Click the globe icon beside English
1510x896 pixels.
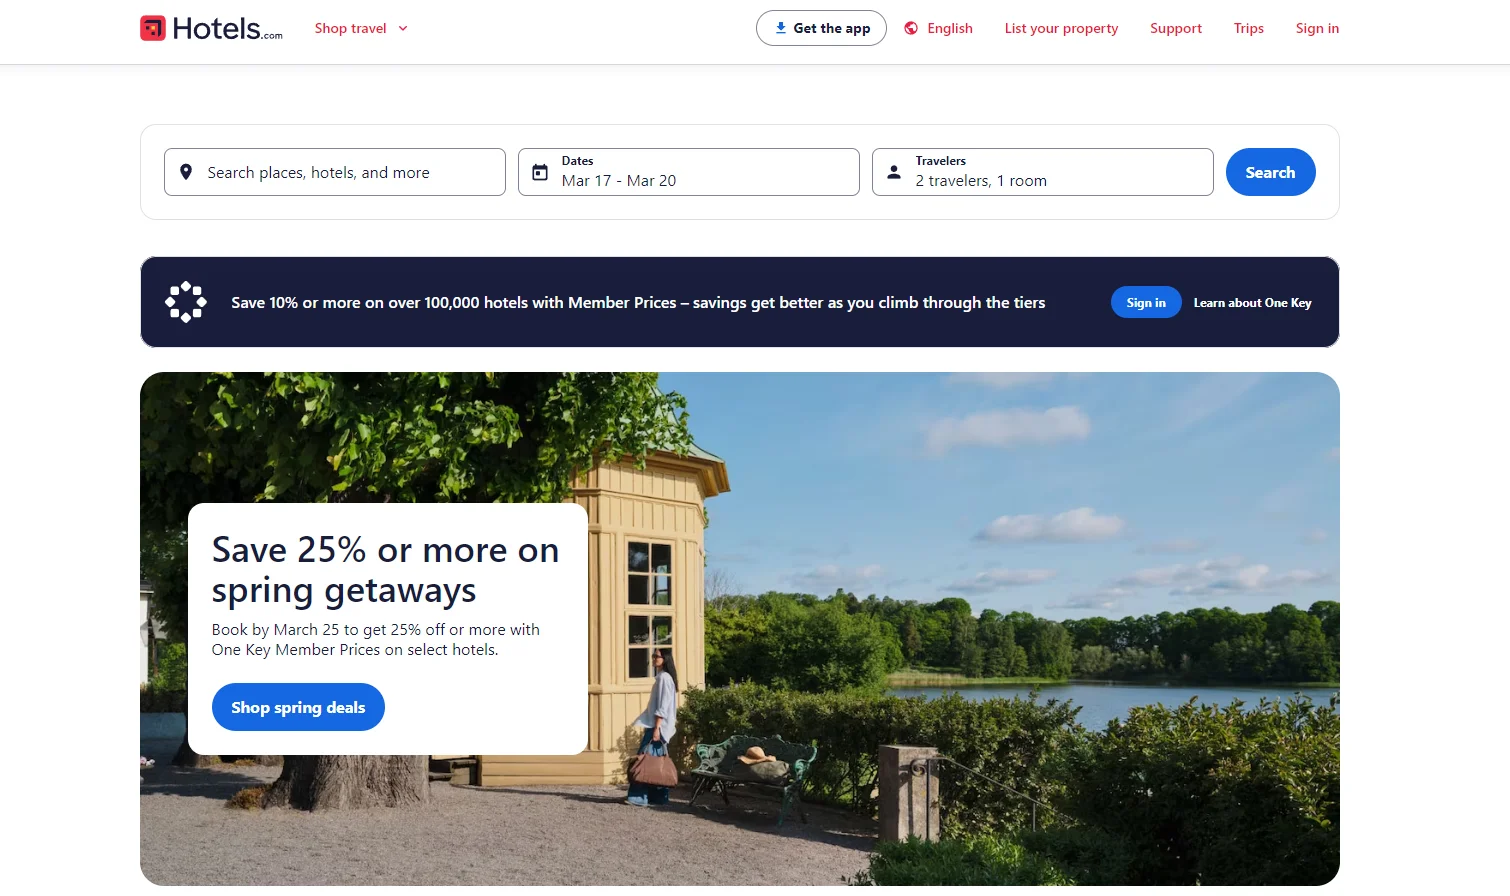click(911, 28)
